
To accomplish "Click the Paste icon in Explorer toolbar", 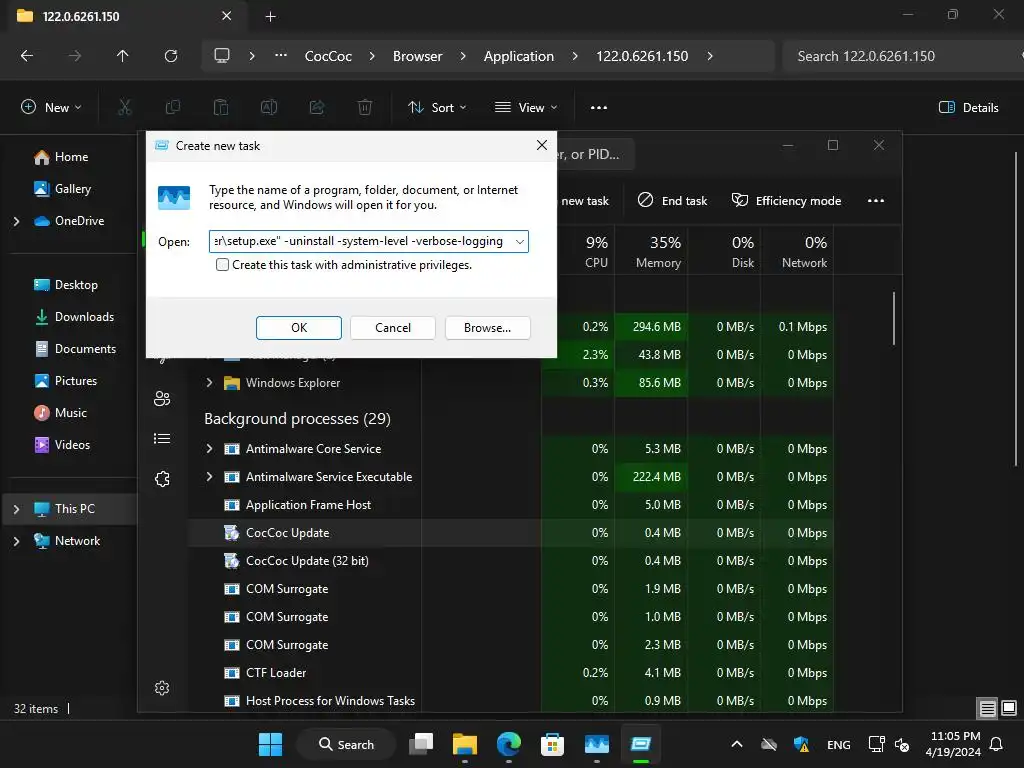I will [x=221, y=107].
